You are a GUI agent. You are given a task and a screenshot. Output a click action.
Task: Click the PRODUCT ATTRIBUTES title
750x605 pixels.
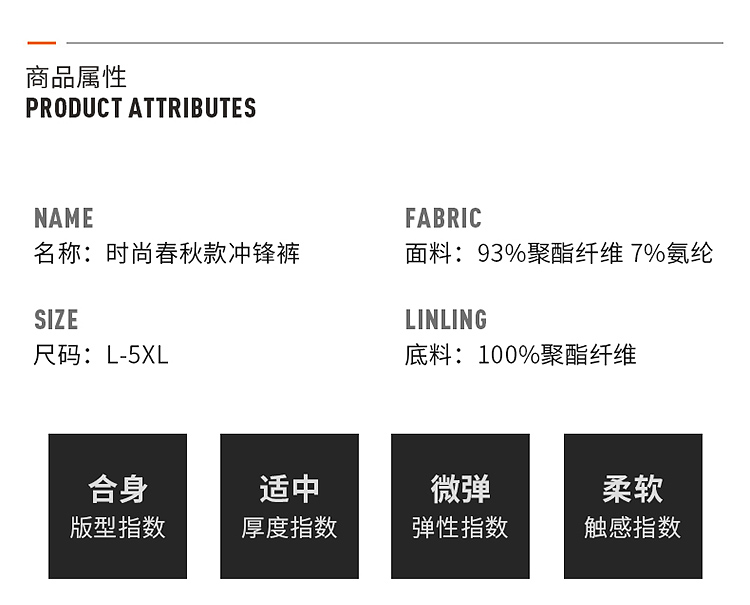[x=141, y=108]
